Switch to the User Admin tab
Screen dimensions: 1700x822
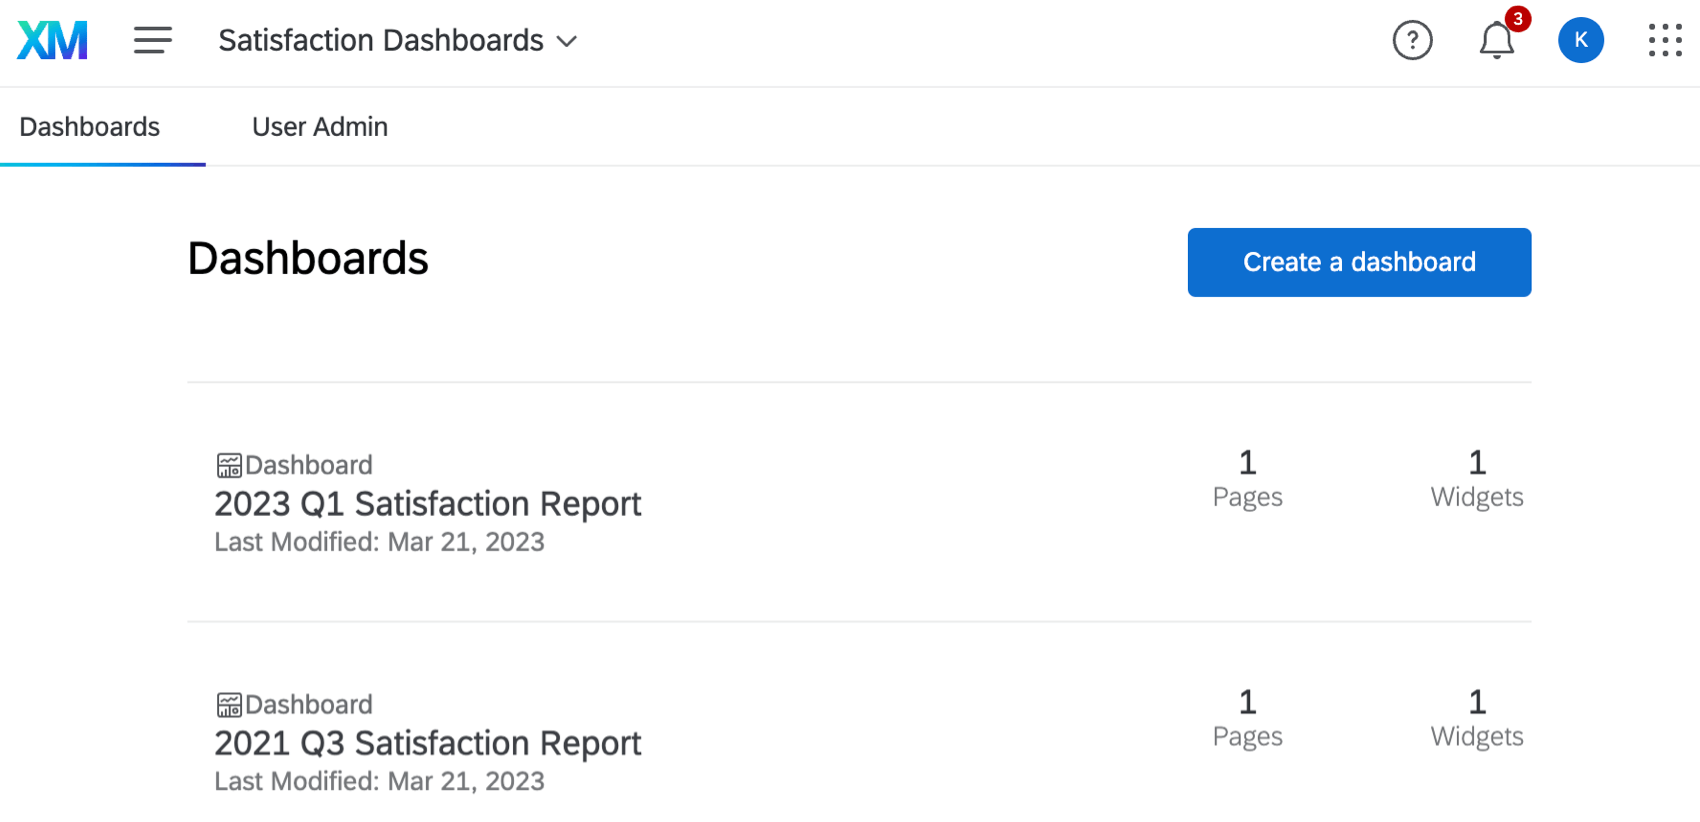point(319,127)
